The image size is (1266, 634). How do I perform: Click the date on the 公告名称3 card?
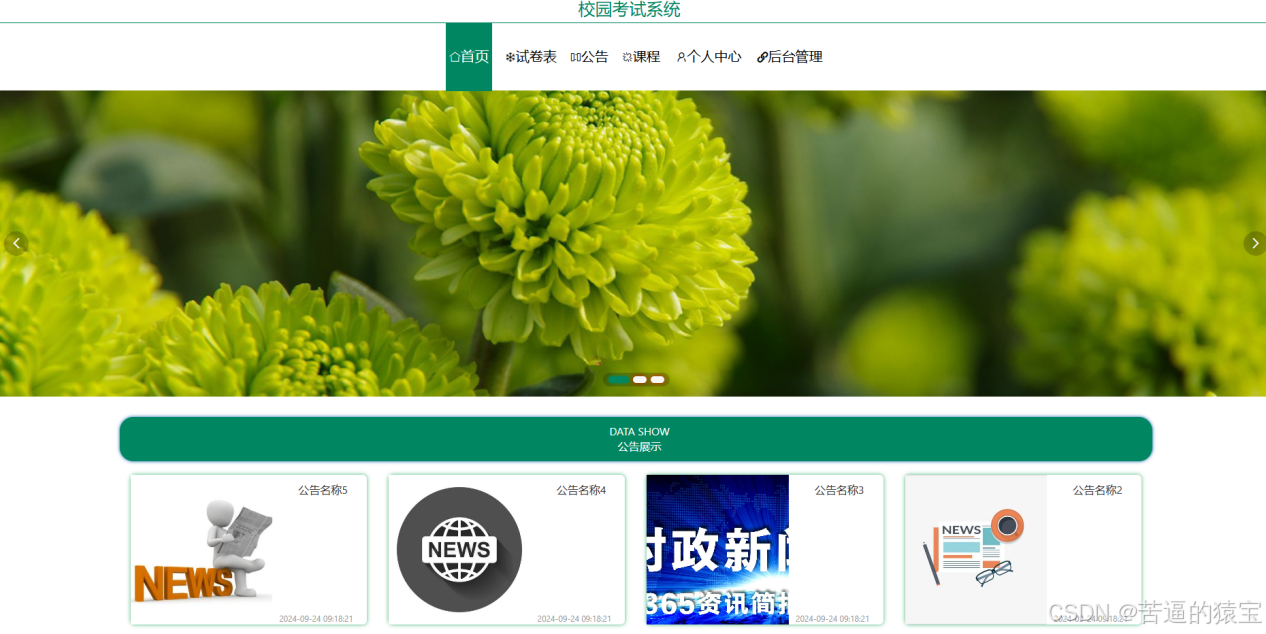[832, 619]
